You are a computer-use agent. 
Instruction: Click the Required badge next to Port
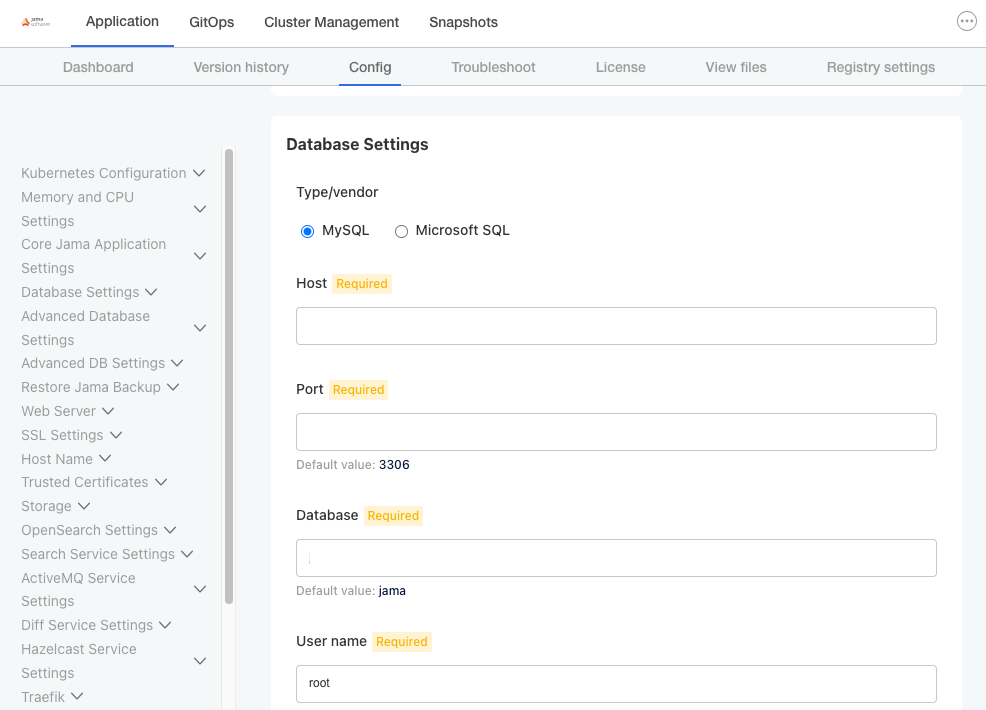click(358, 390)
